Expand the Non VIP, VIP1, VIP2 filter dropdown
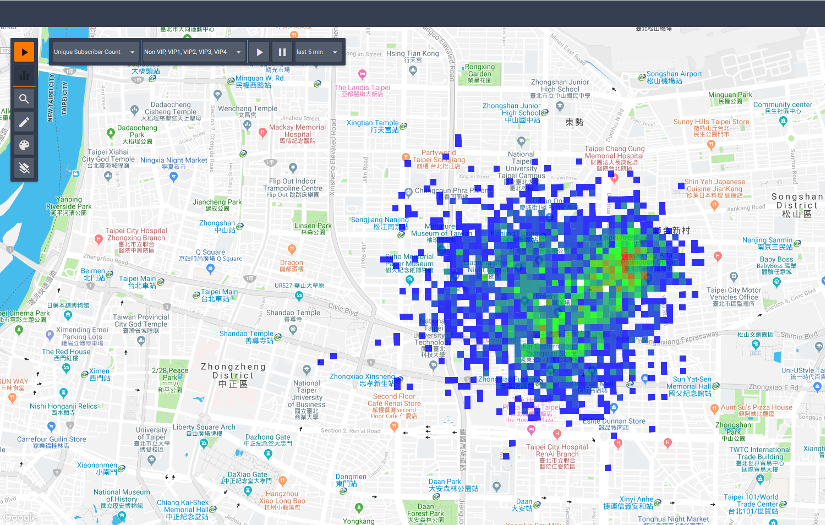This screenshot has height=525, width=825. pos(194,52)
